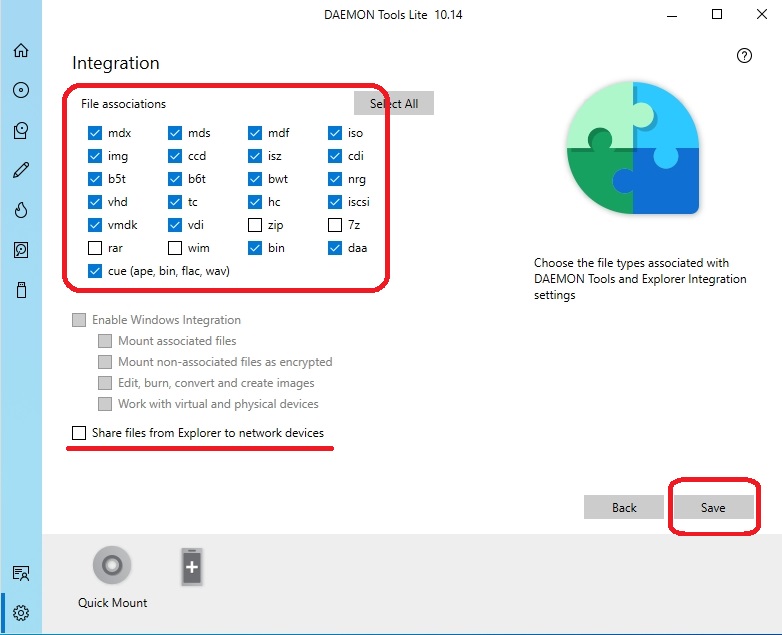
Task: Open the help question mark icon
Action: [x=744, y=55]
